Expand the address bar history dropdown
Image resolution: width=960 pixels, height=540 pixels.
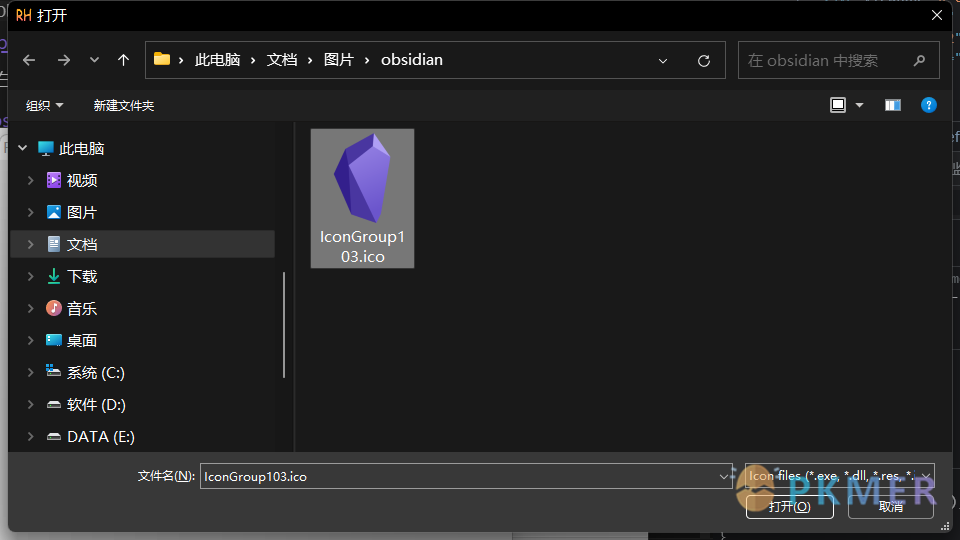pyautogui.click(x=662, y=61)
